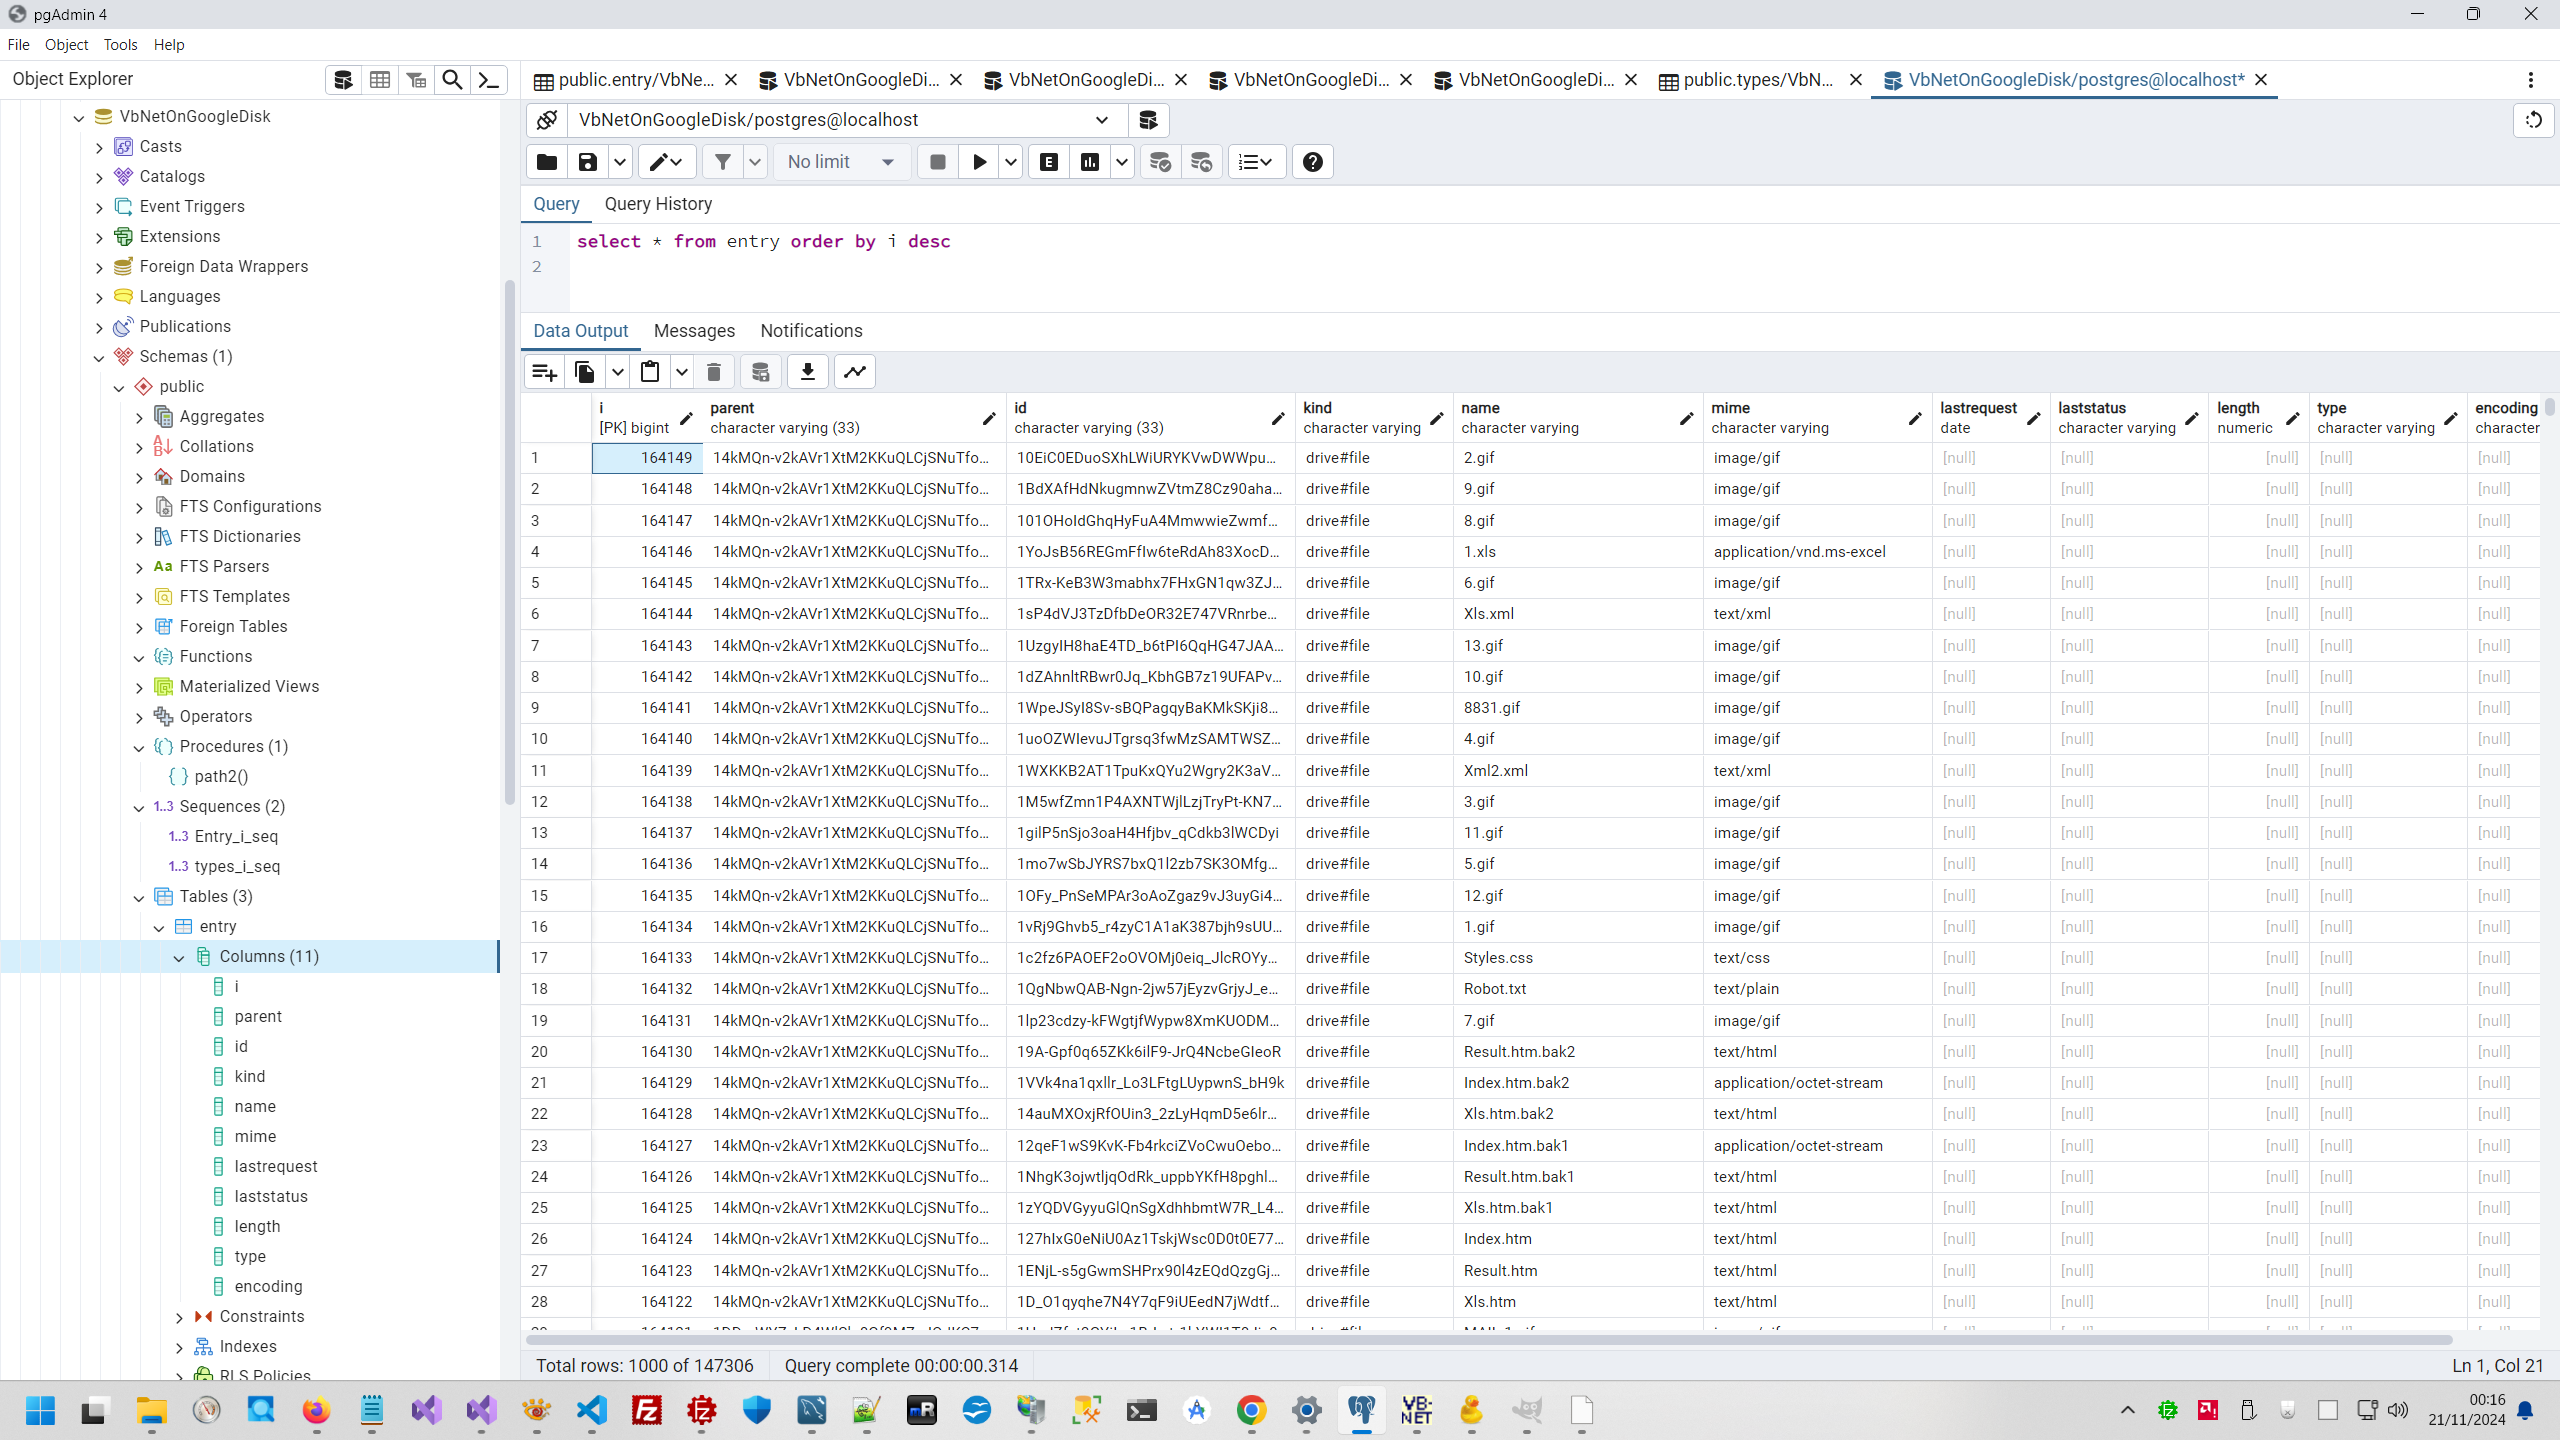This screenshot has width=2560, height=1440.
Task: Expand the Constraints tree node
Action: 179,1317
